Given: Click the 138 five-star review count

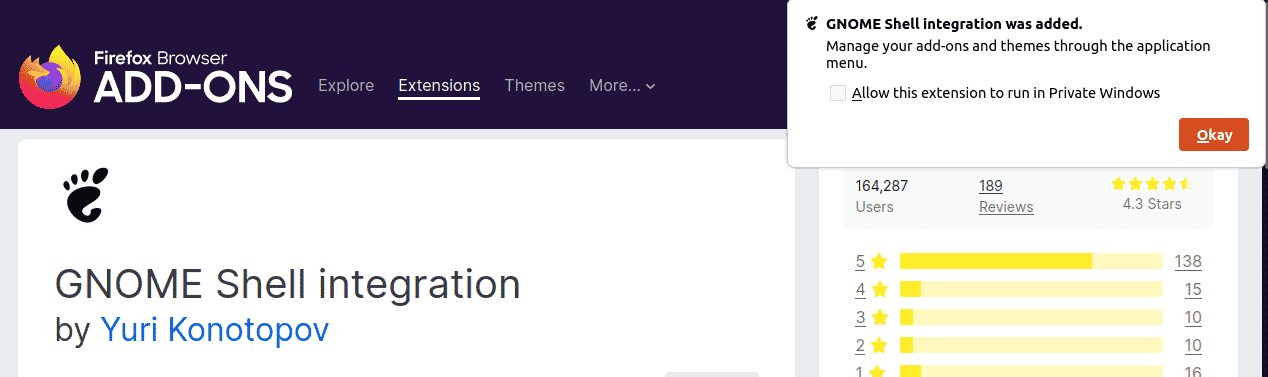Looking at the screenshot, I should pos(1188,262).
